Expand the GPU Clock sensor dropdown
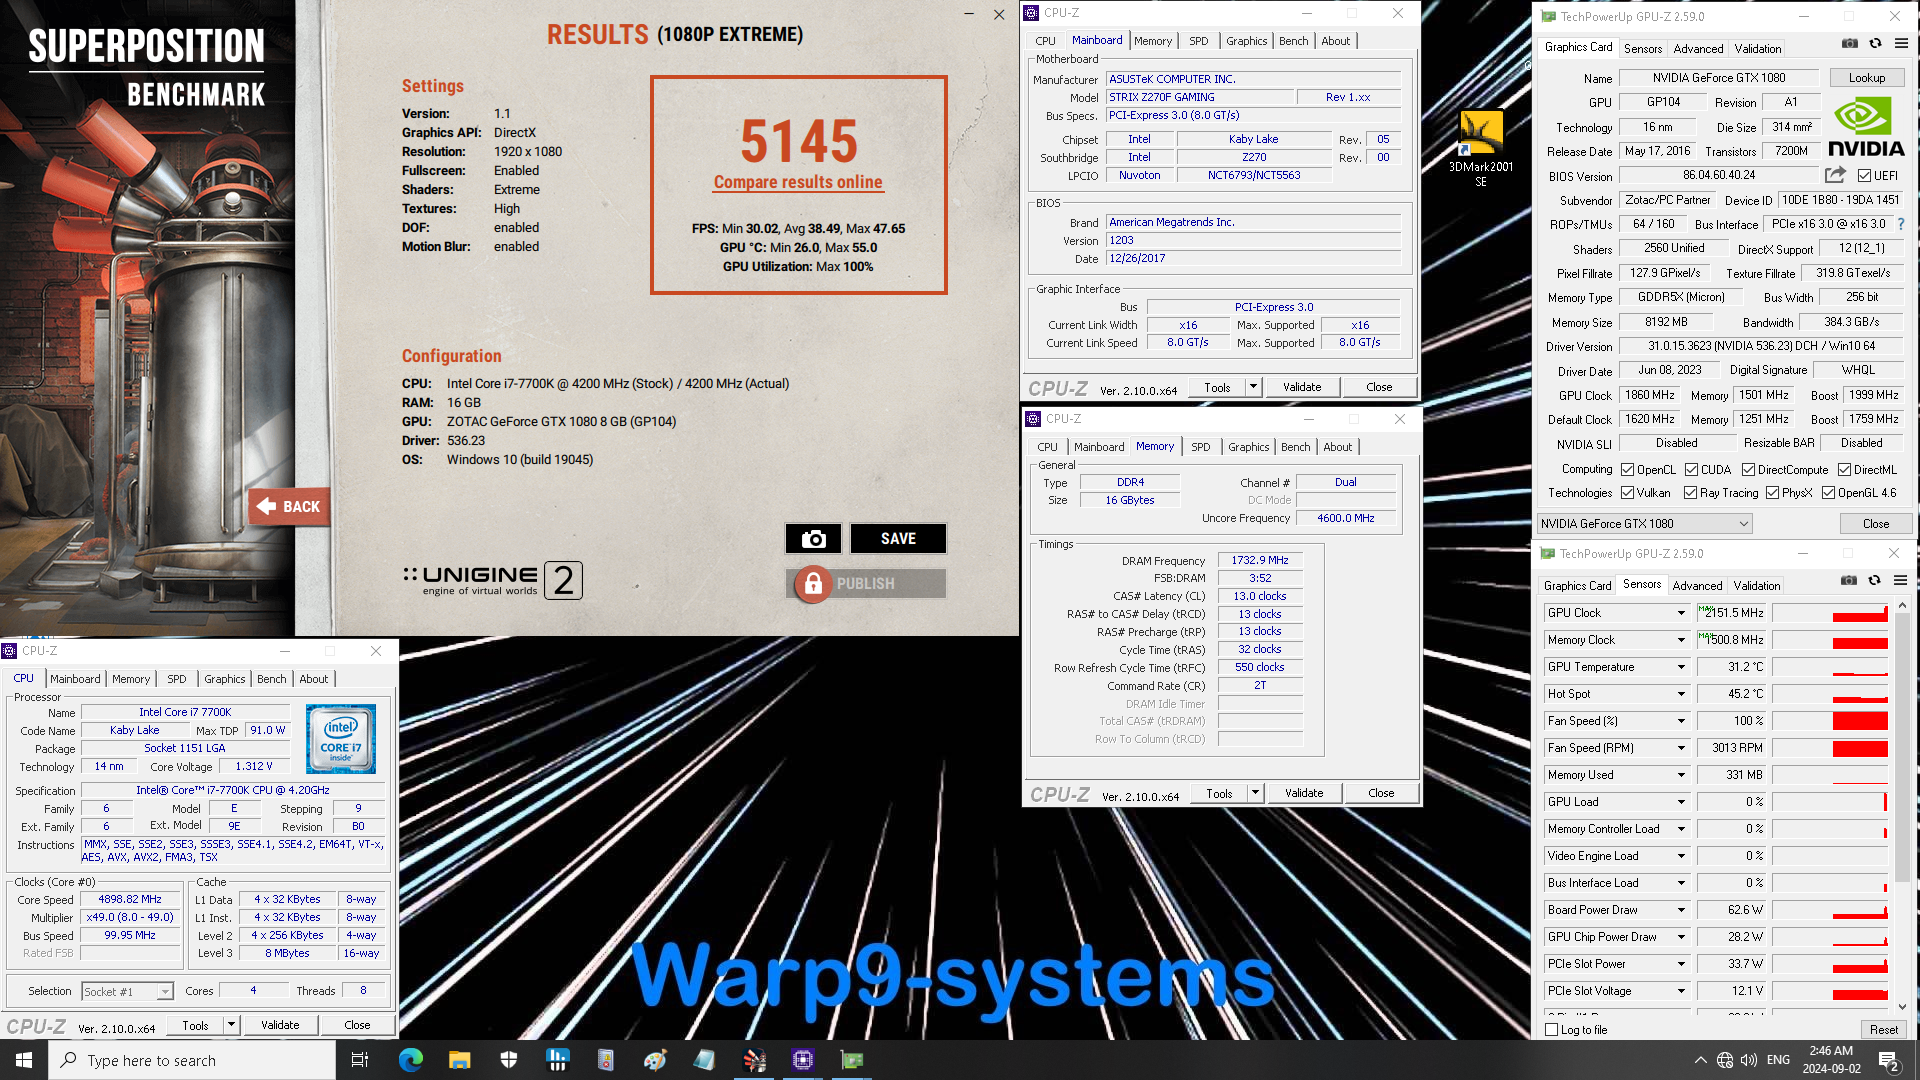The height and width of the screenshot is (1080, 1920). [1681, 613]
